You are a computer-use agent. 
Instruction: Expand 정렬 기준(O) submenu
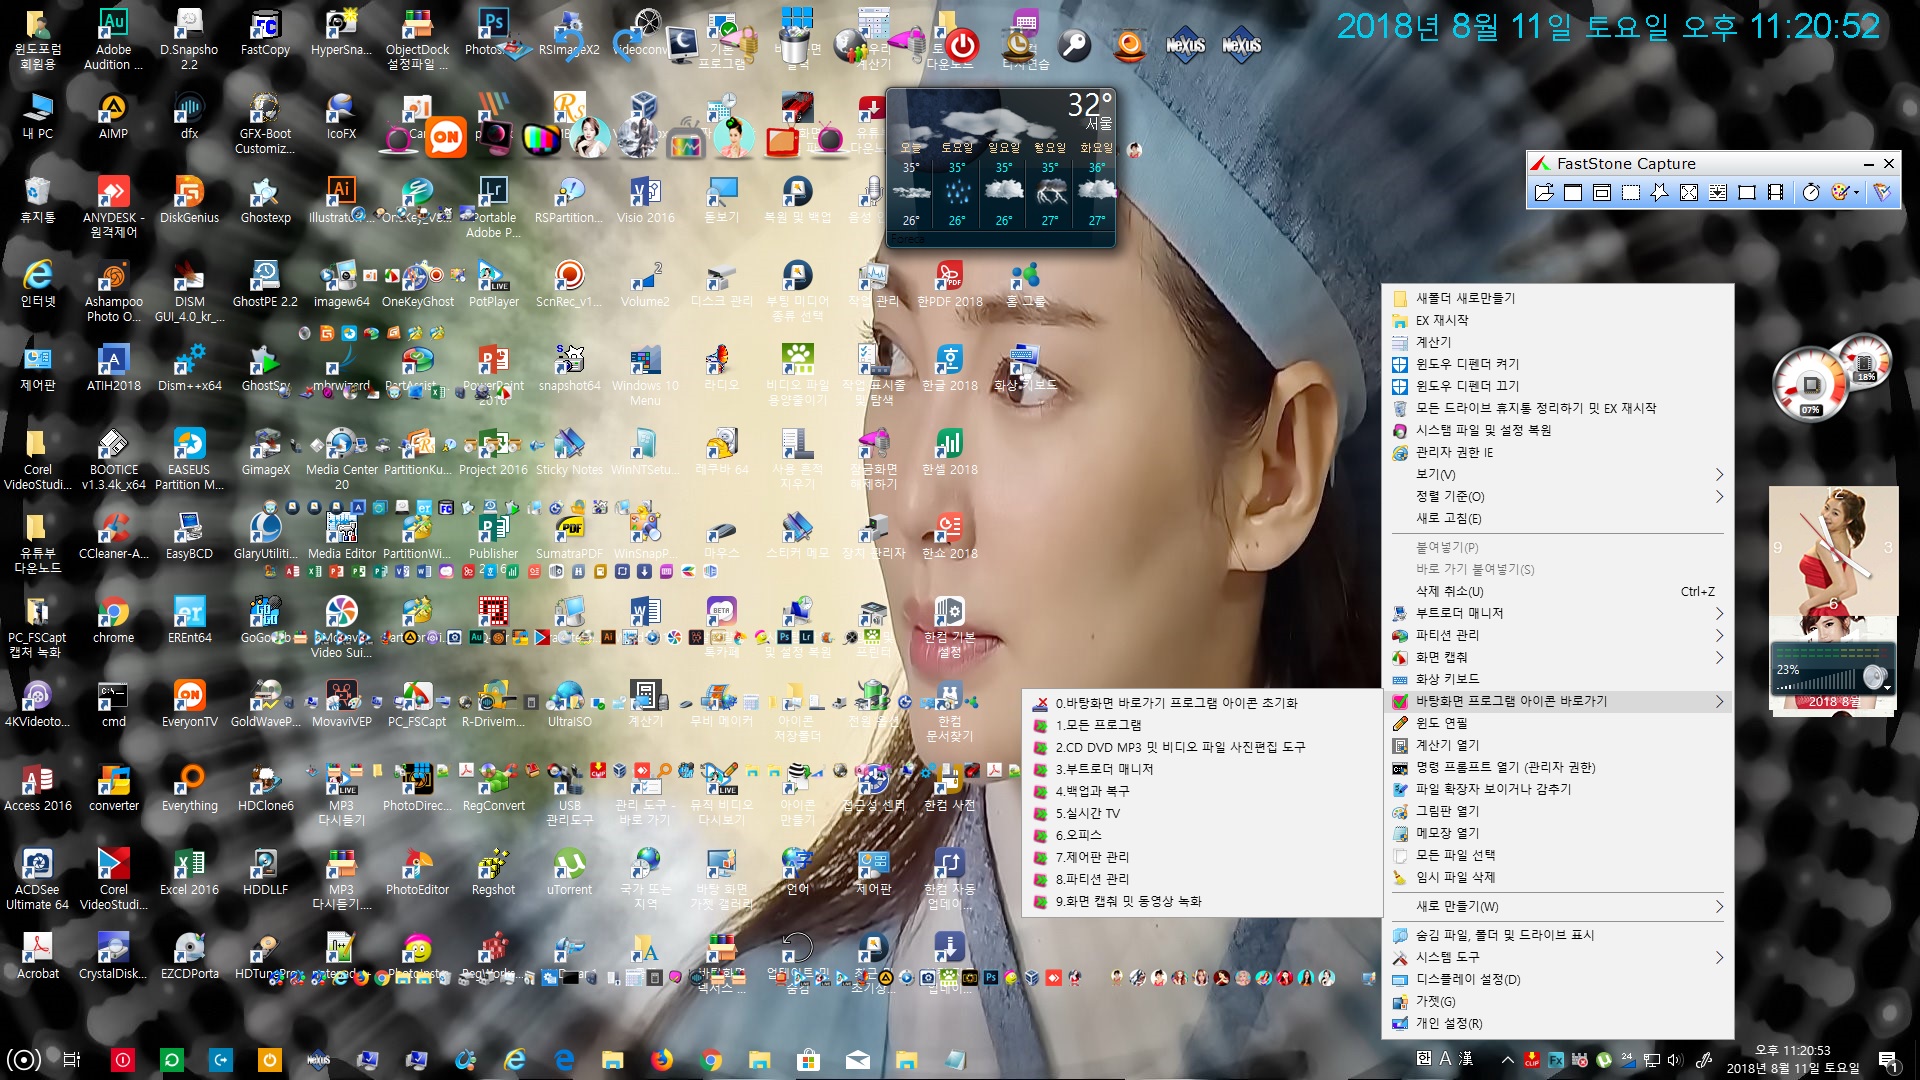pyautogui.click(x=1558, y=496)
